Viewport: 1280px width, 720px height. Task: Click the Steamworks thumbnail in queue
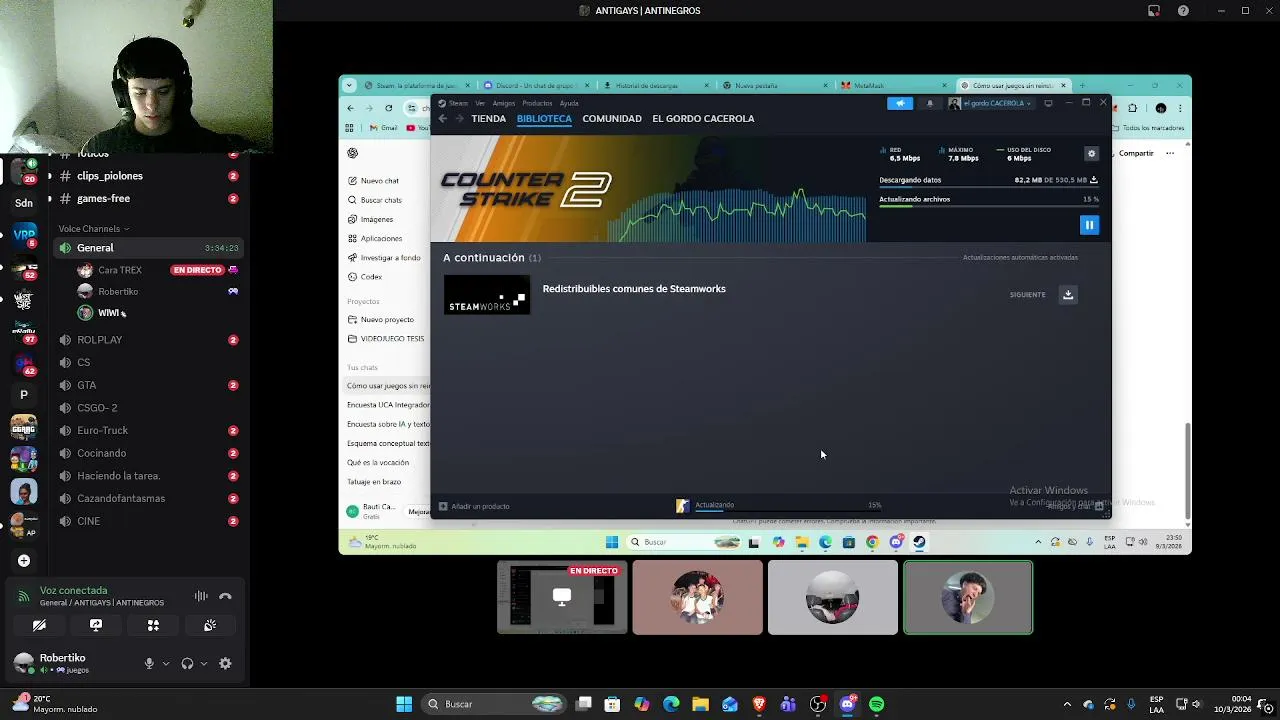487,295
